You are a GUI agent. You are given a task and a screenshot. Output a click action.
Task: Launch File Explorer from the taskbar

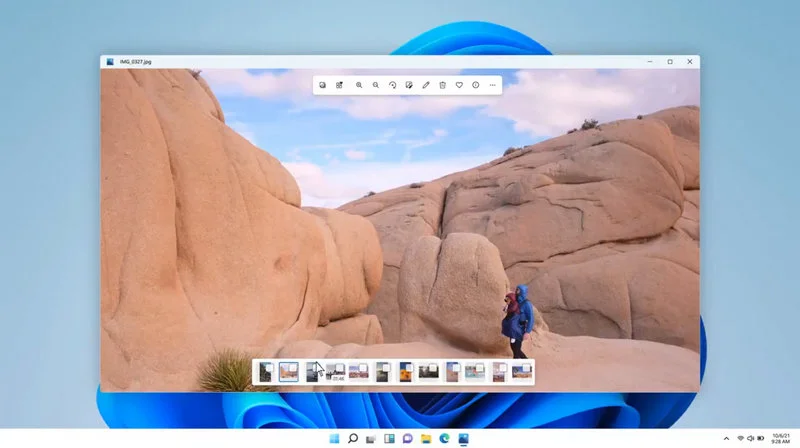(x=426, y=439)
